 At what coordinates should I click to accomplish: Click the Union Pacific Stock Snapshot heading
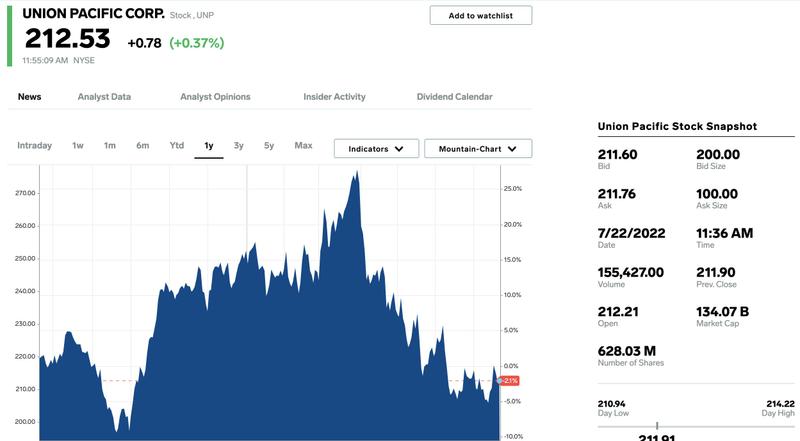[677, 127]
